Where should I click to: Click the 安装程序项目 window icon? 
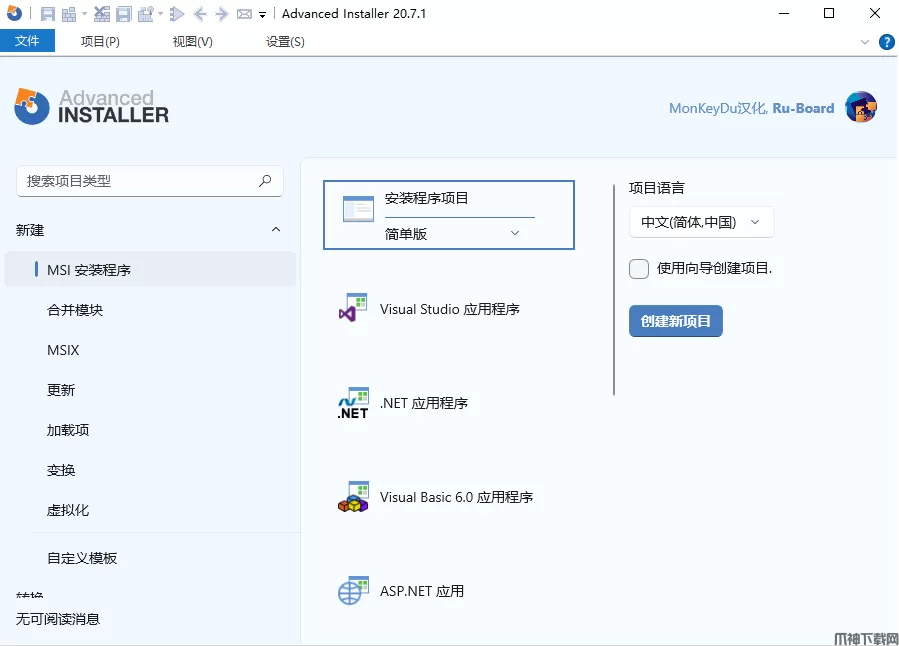point(358,209)
